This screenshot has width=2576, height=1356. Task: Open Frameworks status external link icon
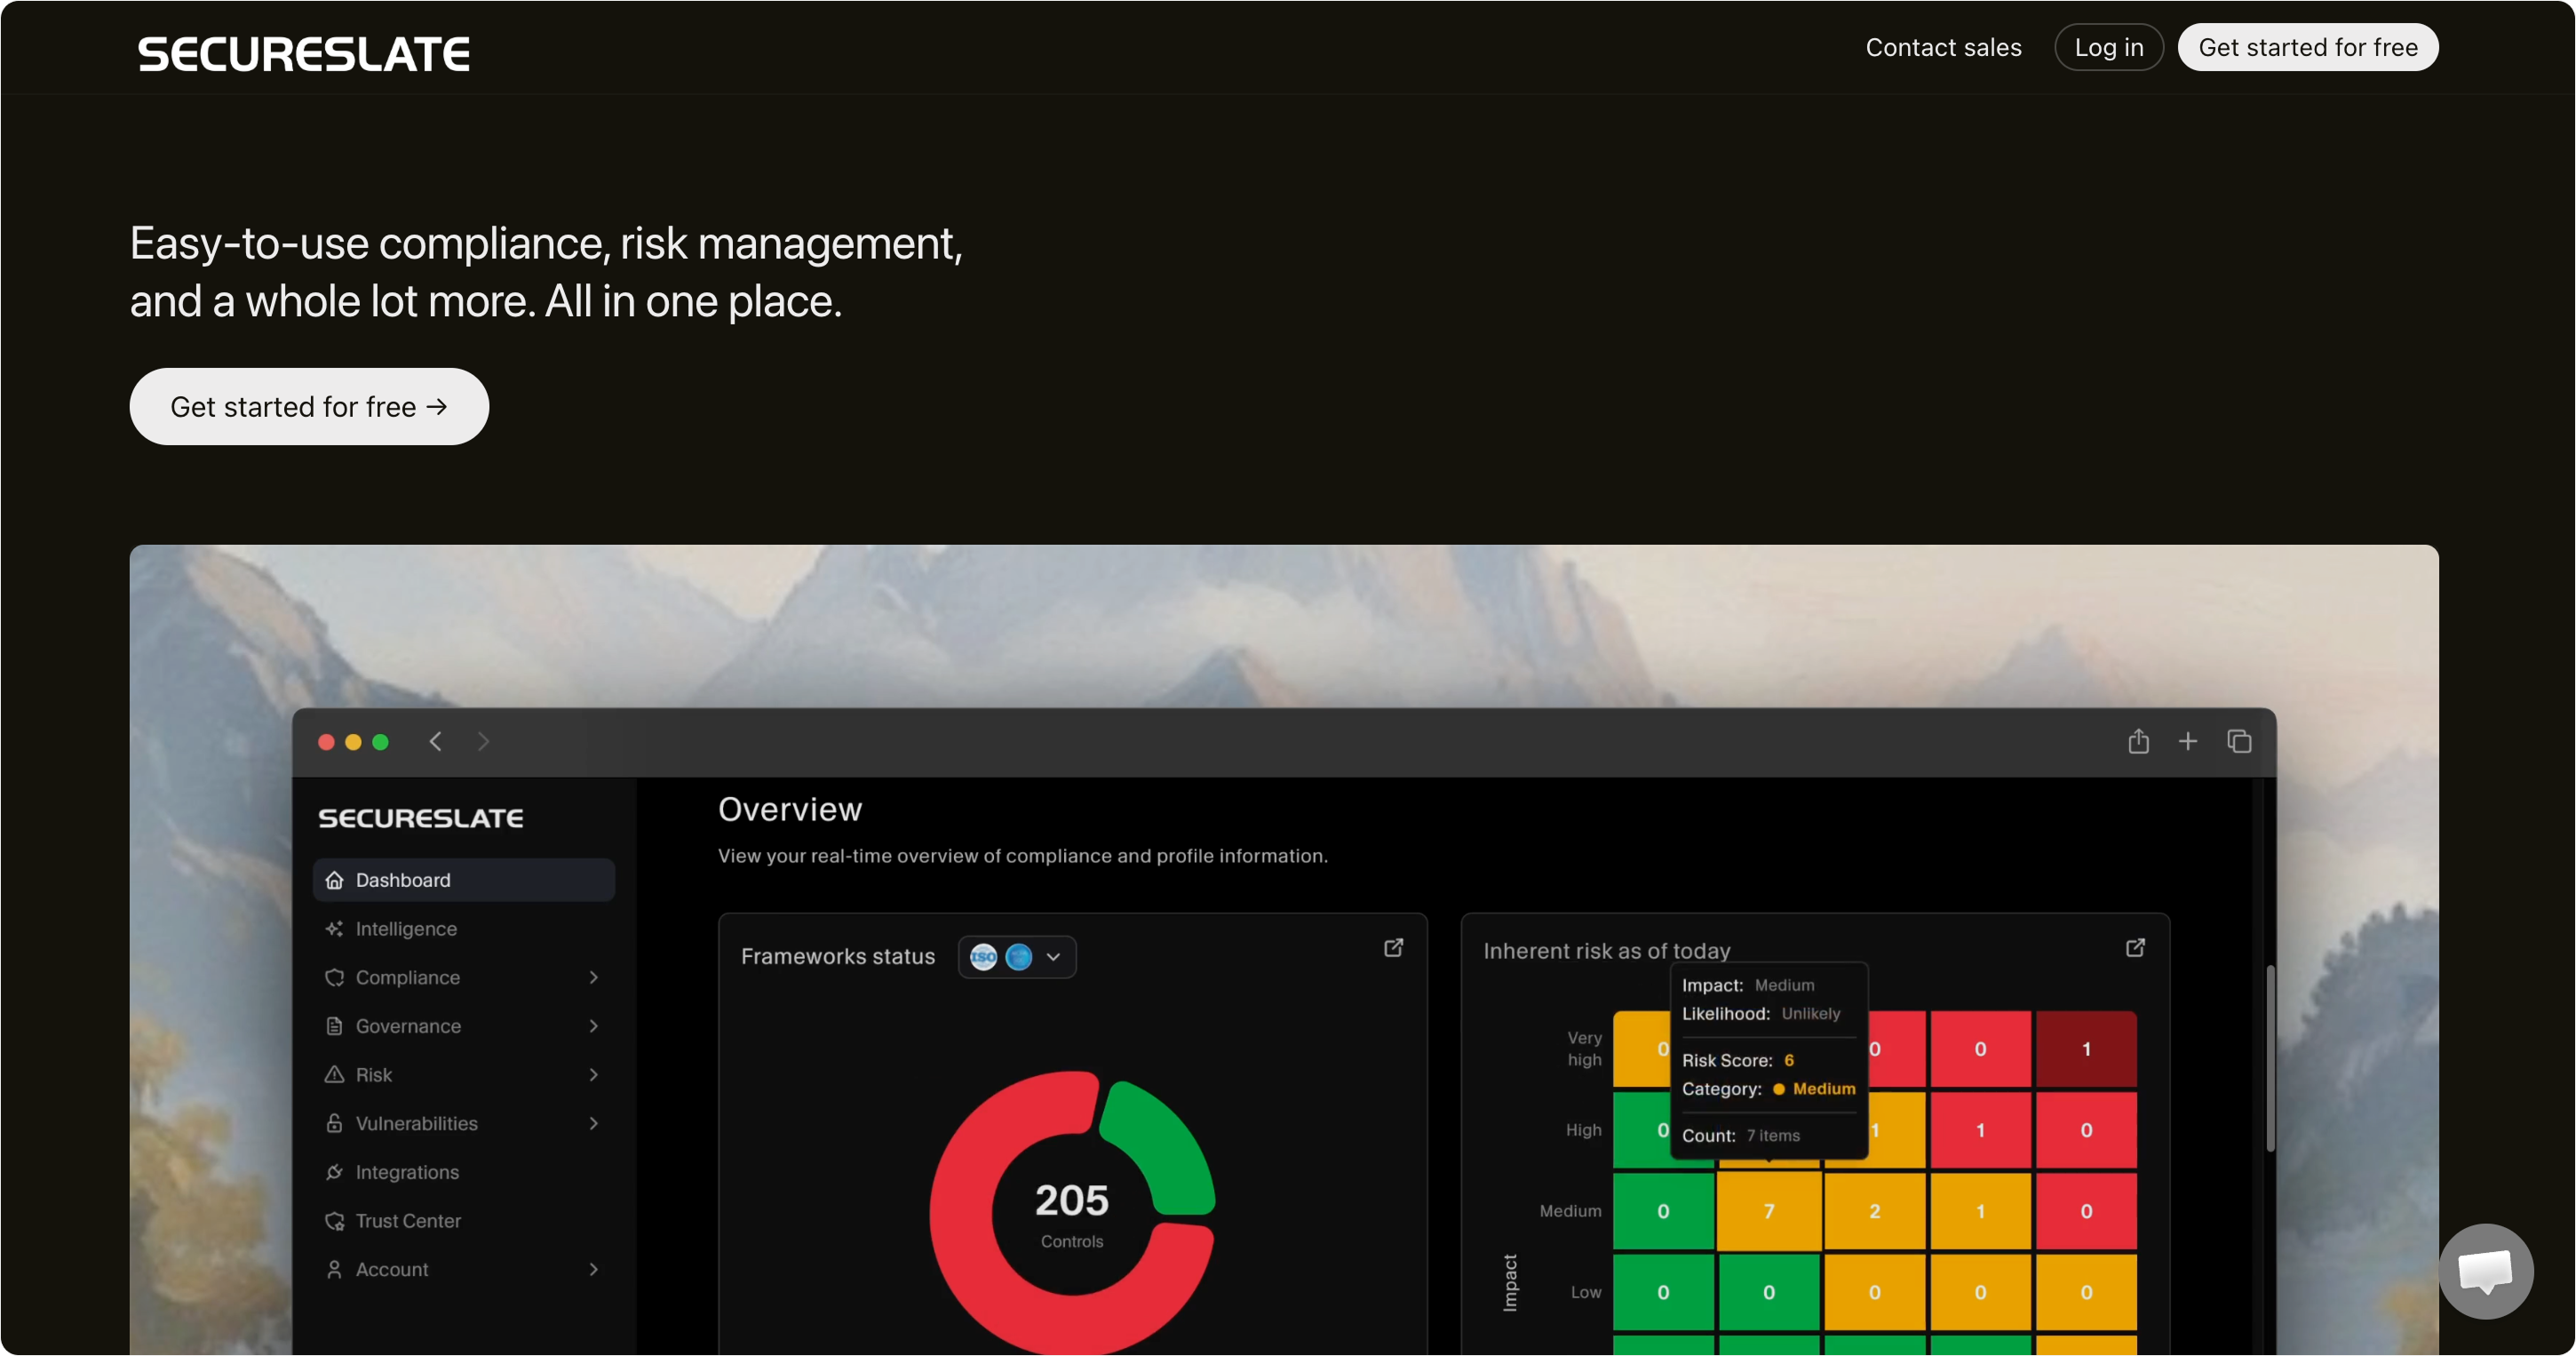click(x=1393, y=947)
